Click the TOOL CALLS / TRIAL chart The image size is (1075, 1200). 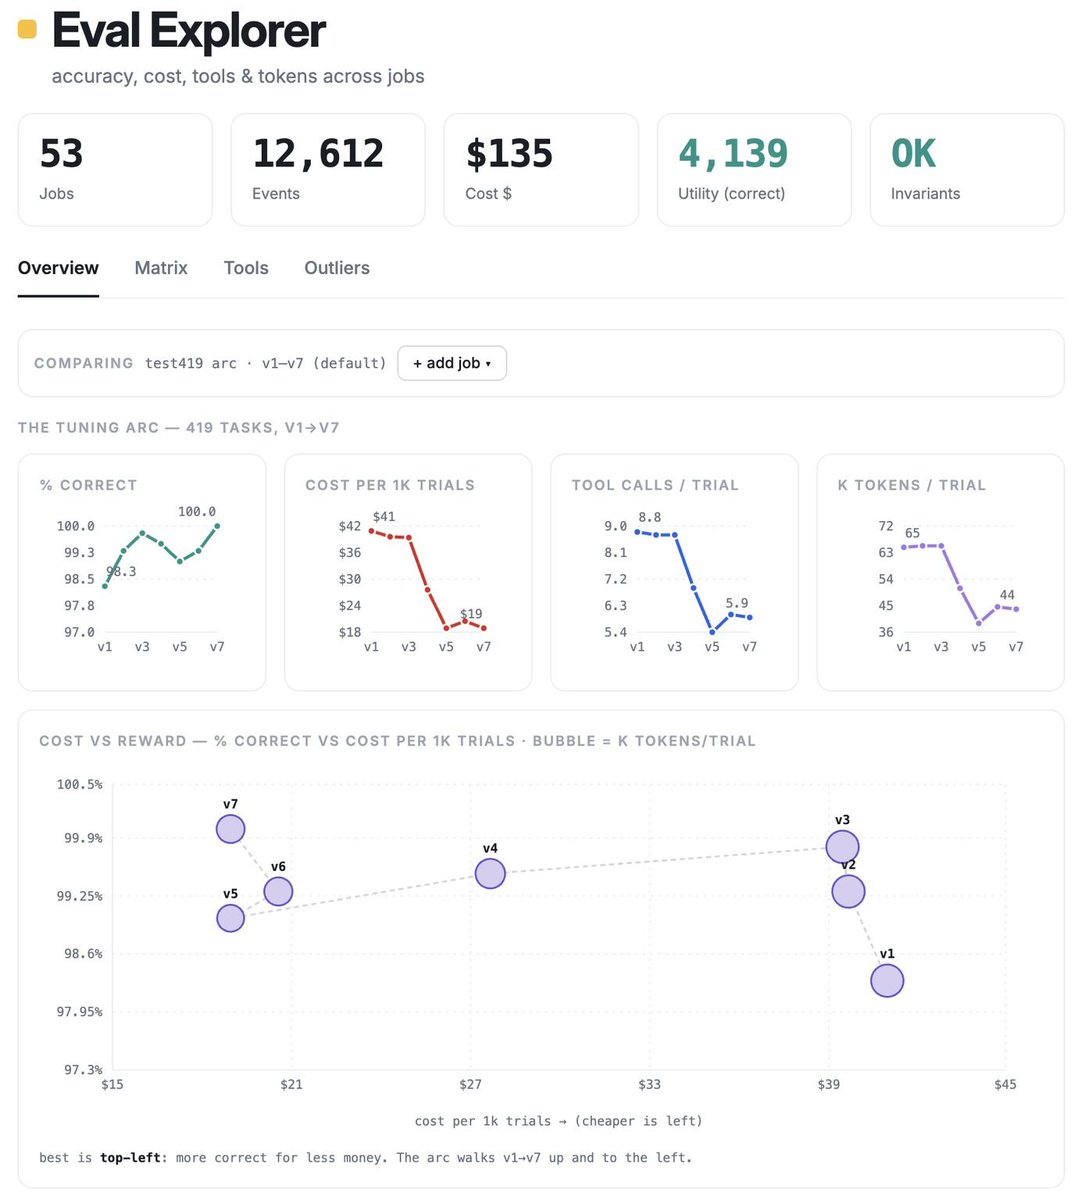(x=674, y=572)
